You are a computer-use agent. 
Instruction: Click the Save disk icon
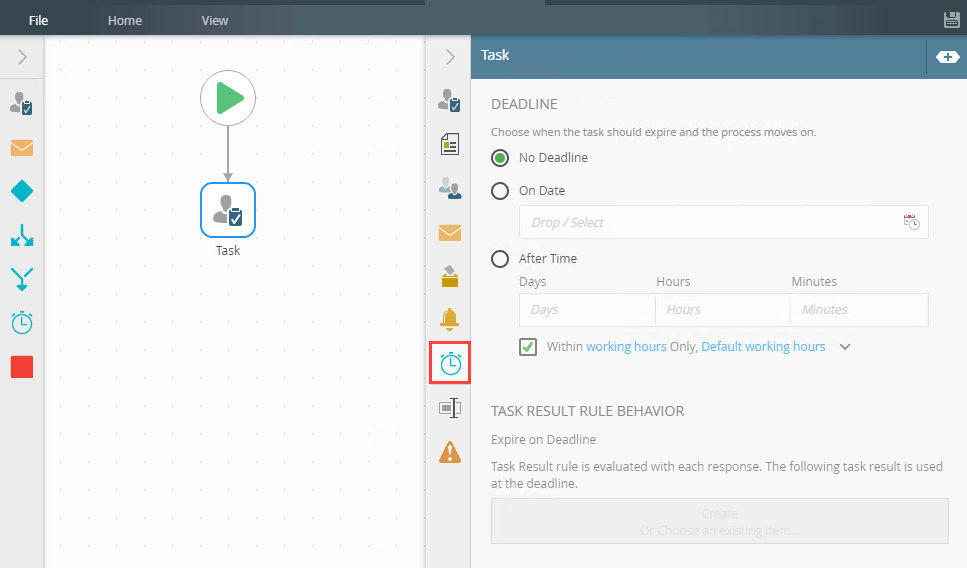(952, 20)
